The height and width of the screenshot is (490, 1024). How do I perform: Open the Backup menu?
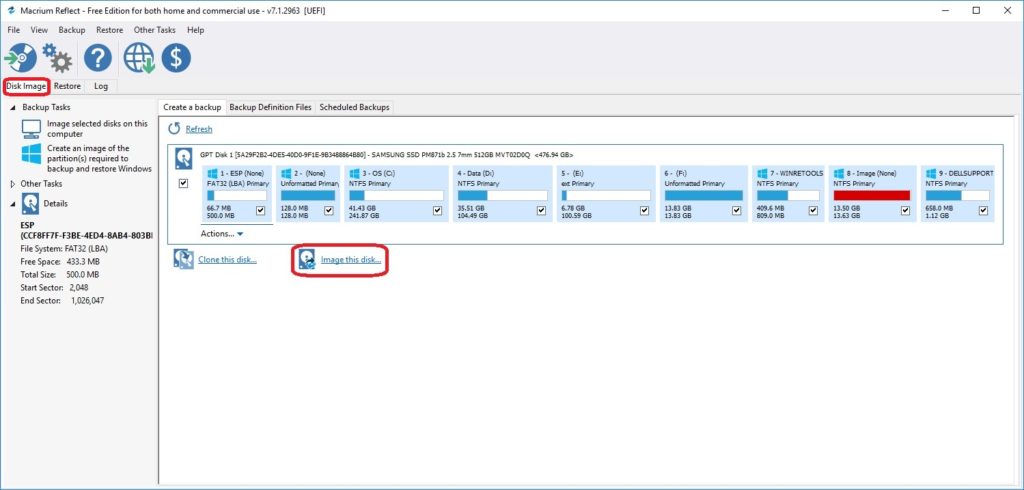point(72,30)
